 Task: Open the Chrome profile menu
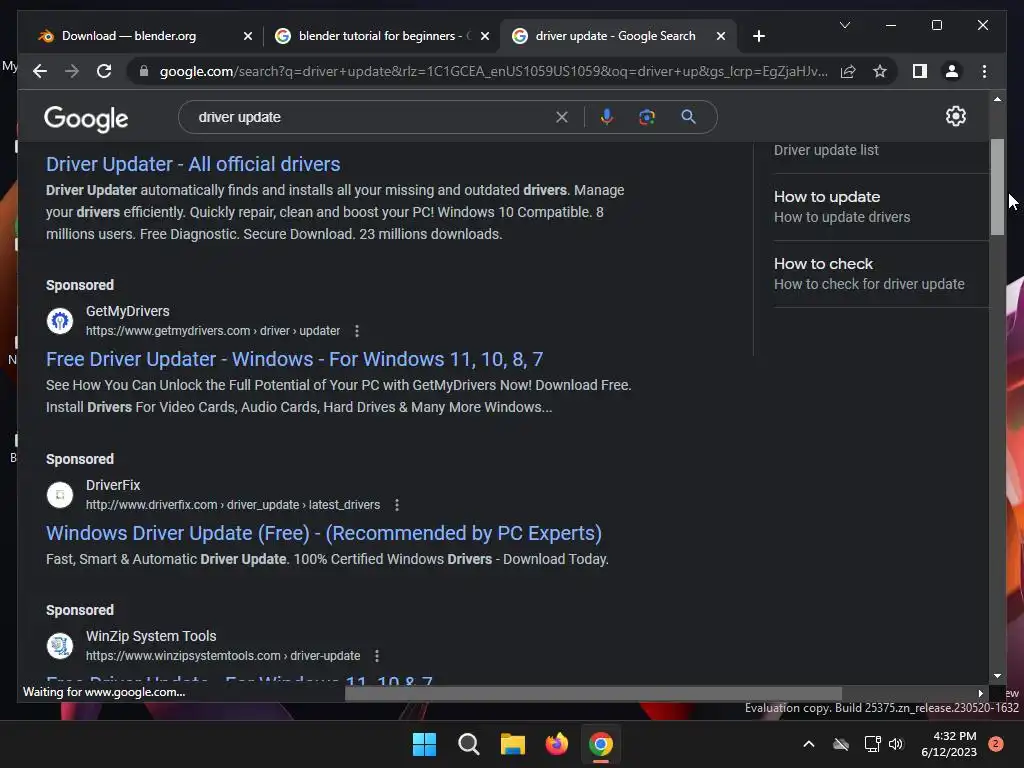tap(952, 71)
